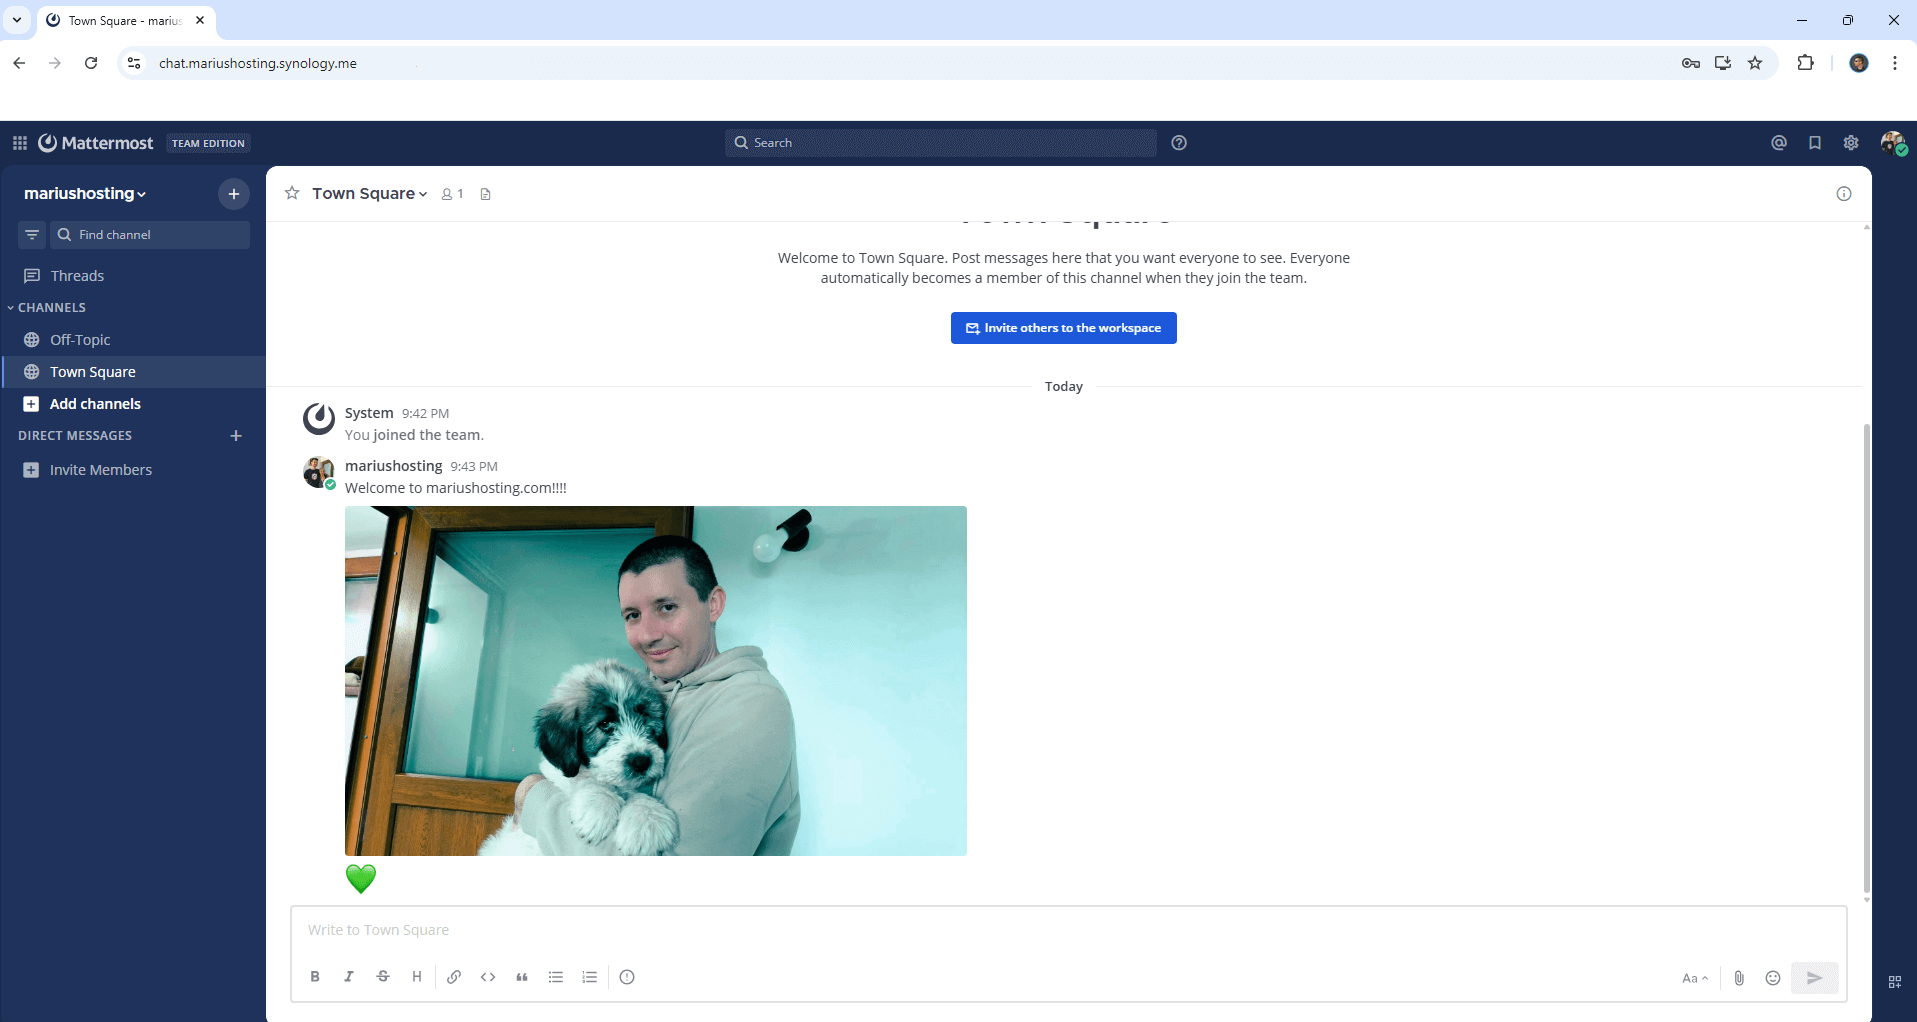The image size is (1917, 1022).
Task: Click the Invite Members sidebar link
Action: pos(101,469)
